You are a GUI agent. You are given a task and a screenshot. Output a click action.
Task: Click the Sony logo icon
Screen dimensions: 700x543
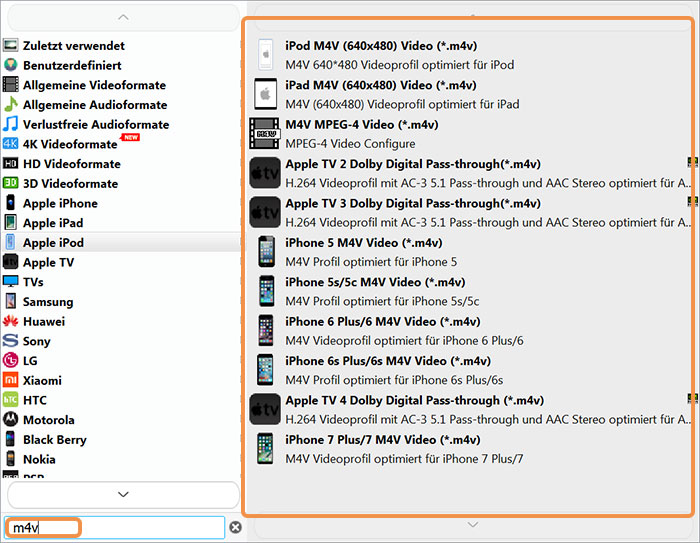coord(11,340)
